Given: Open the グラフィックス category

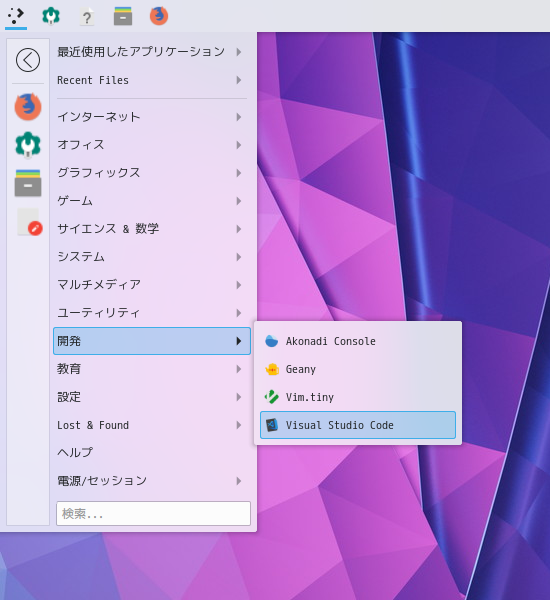Looking at the screenshot, I should [x=152, y=173].
